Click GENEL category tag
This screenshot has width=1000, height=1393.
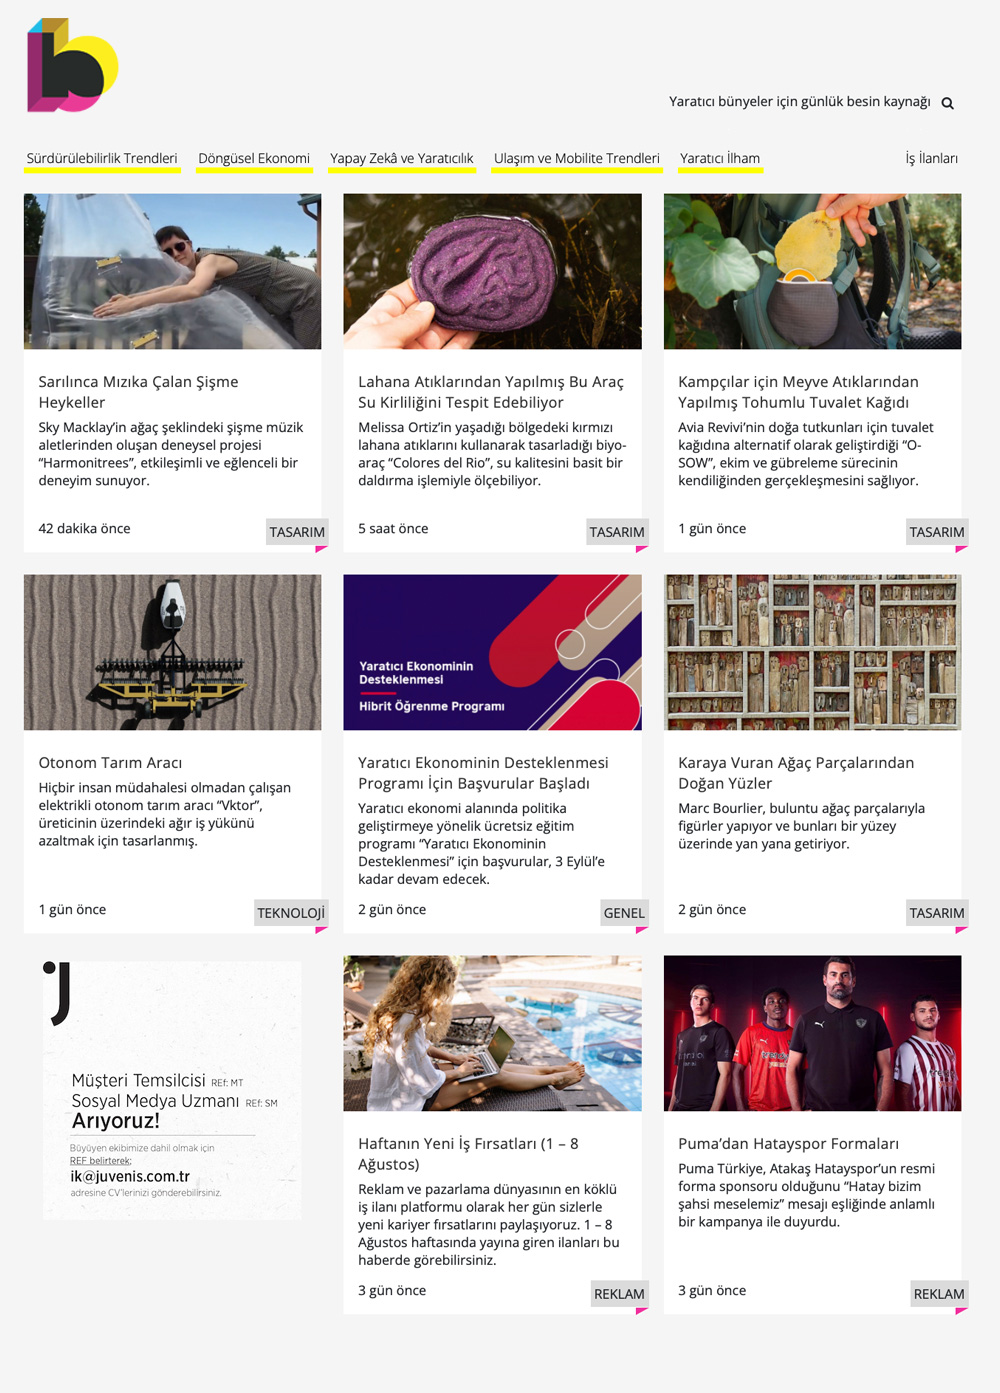click(x=624, y=912)
